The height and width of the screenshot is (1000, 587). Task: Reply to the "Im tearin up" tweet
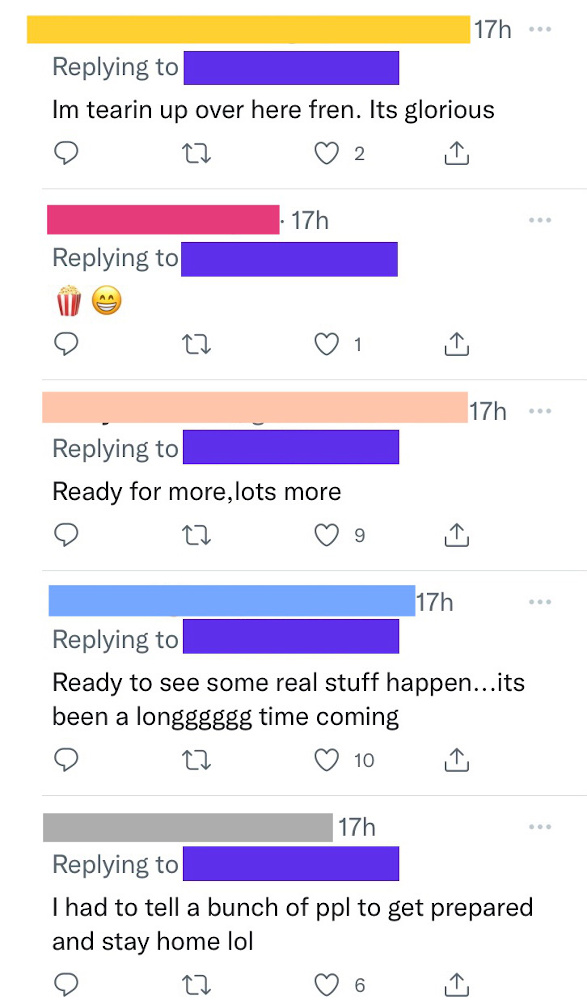coord(66,154)
